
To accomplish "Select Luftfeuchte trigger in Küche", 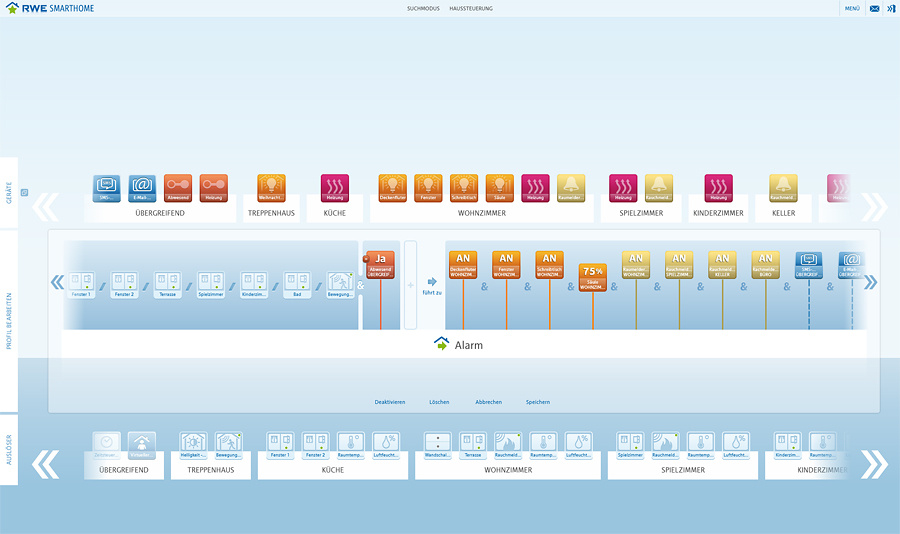I will pyautogui.click(x=386, y=446).
